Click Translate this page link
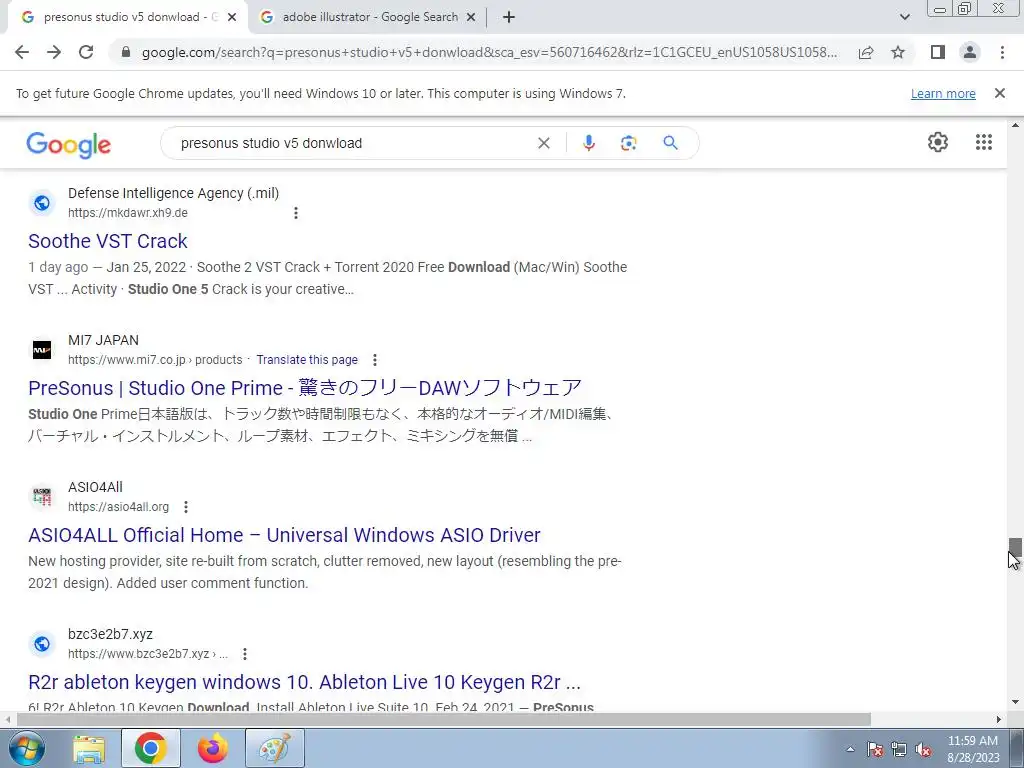The height and width of the screenshot is (768, 1024). click(307, 360)
